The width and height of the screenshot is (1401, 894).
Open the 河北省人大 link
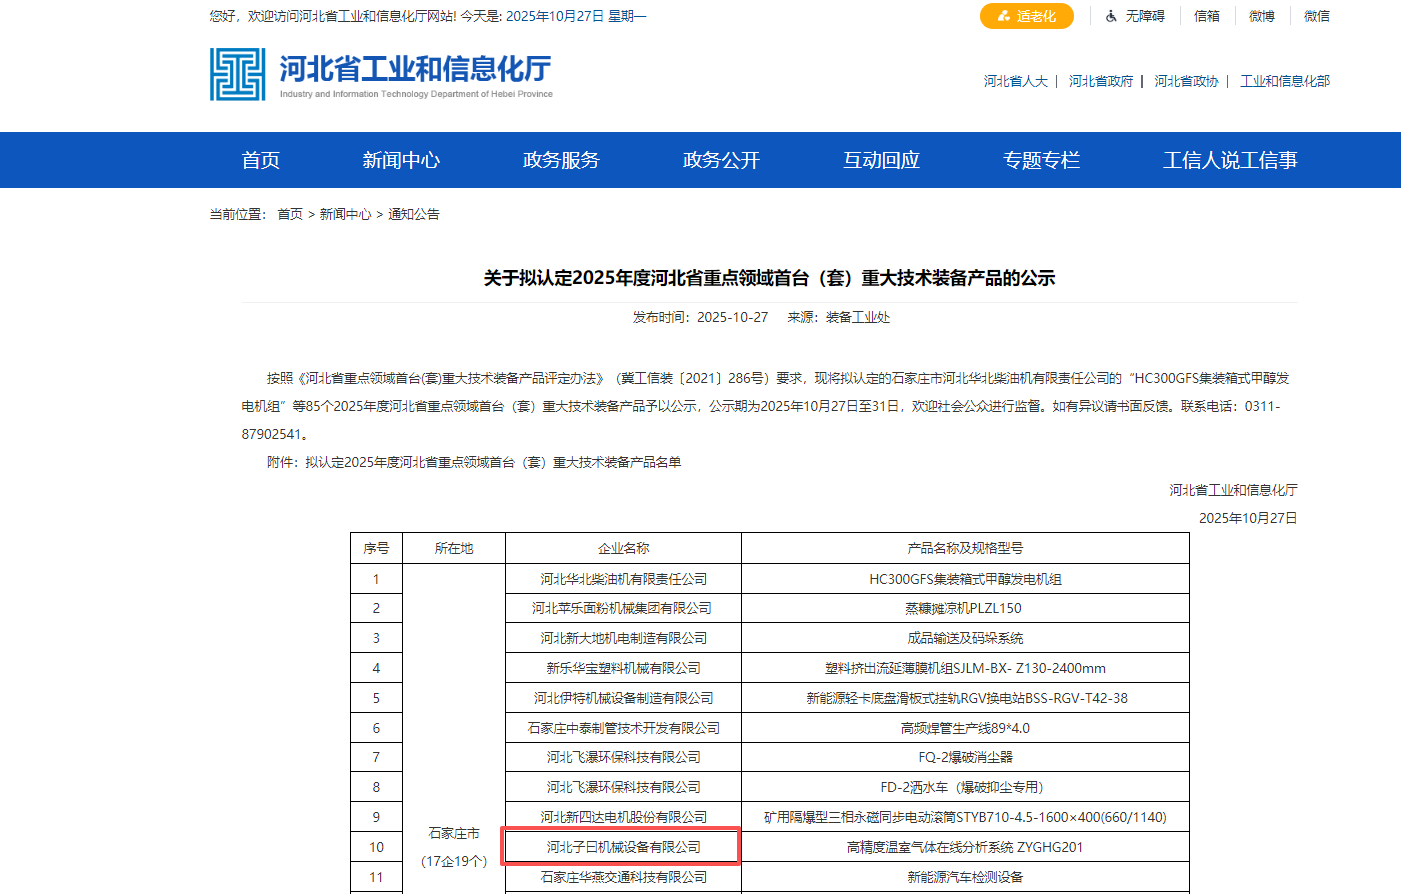[x=1013, y=80]
